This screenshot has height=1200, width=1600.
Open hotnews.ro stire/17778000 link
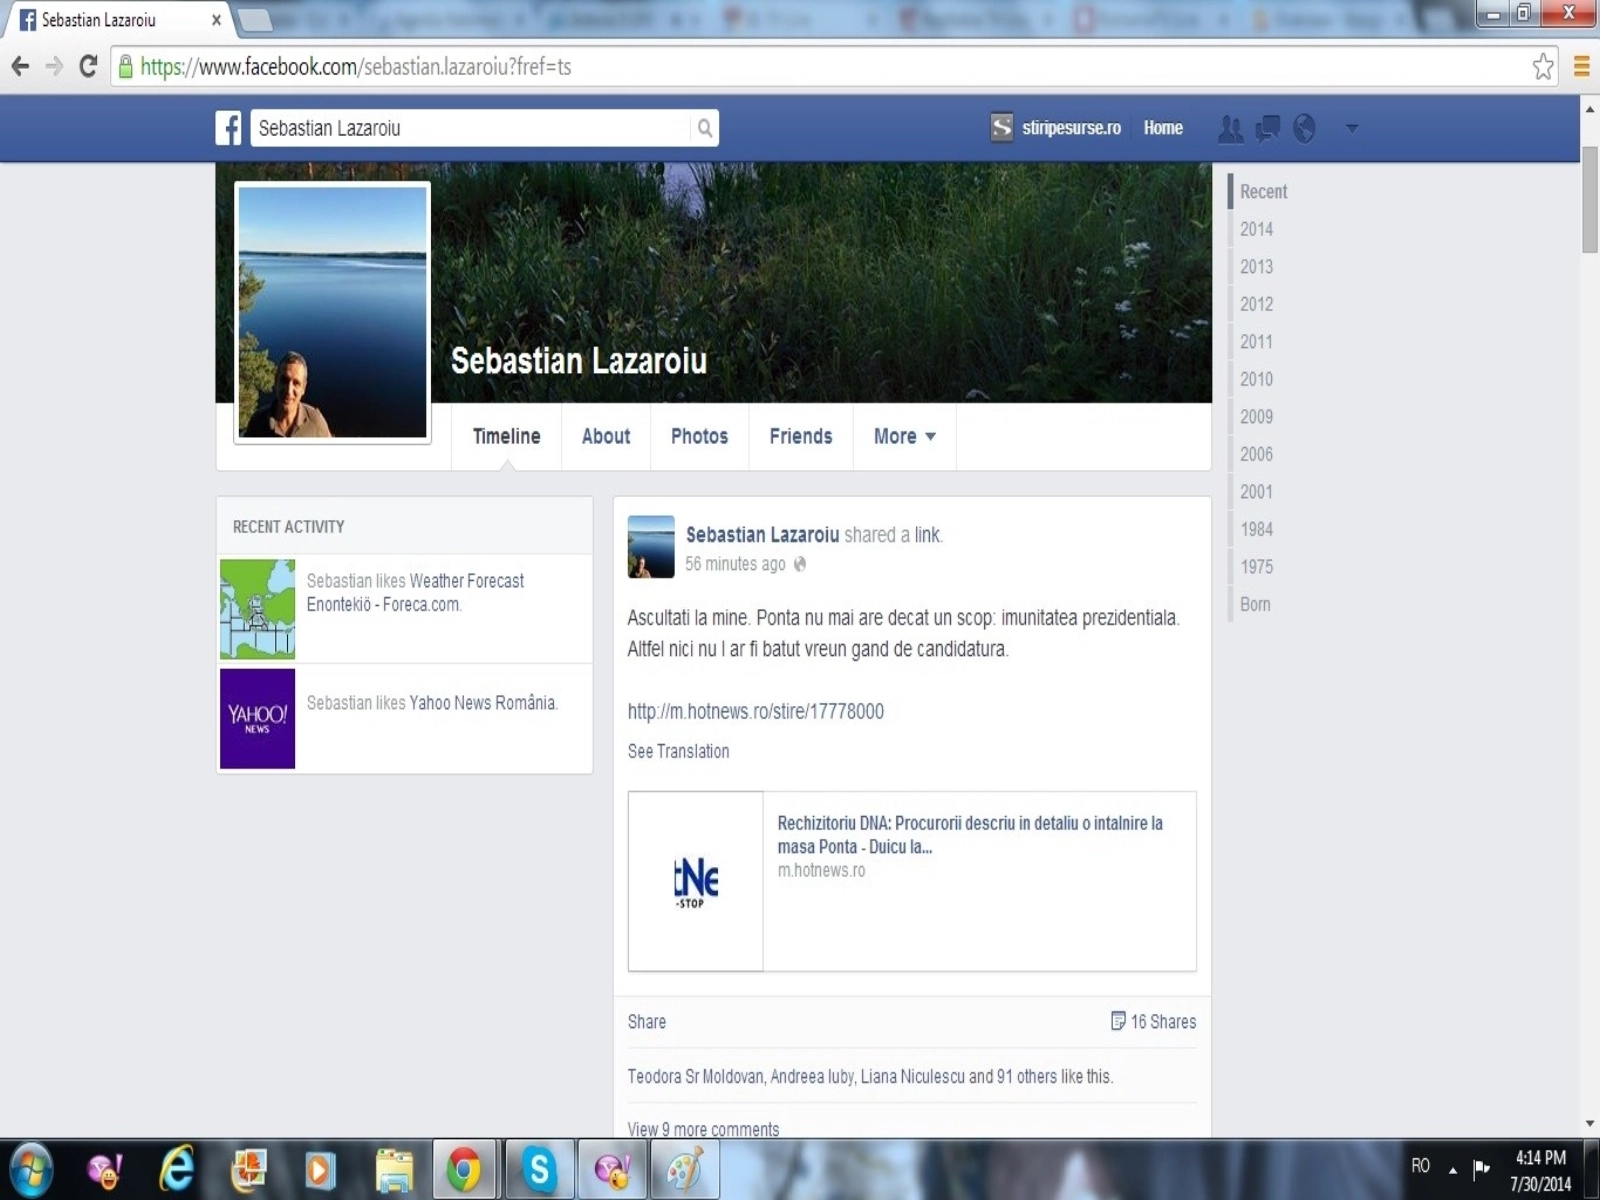pos(756,712)
